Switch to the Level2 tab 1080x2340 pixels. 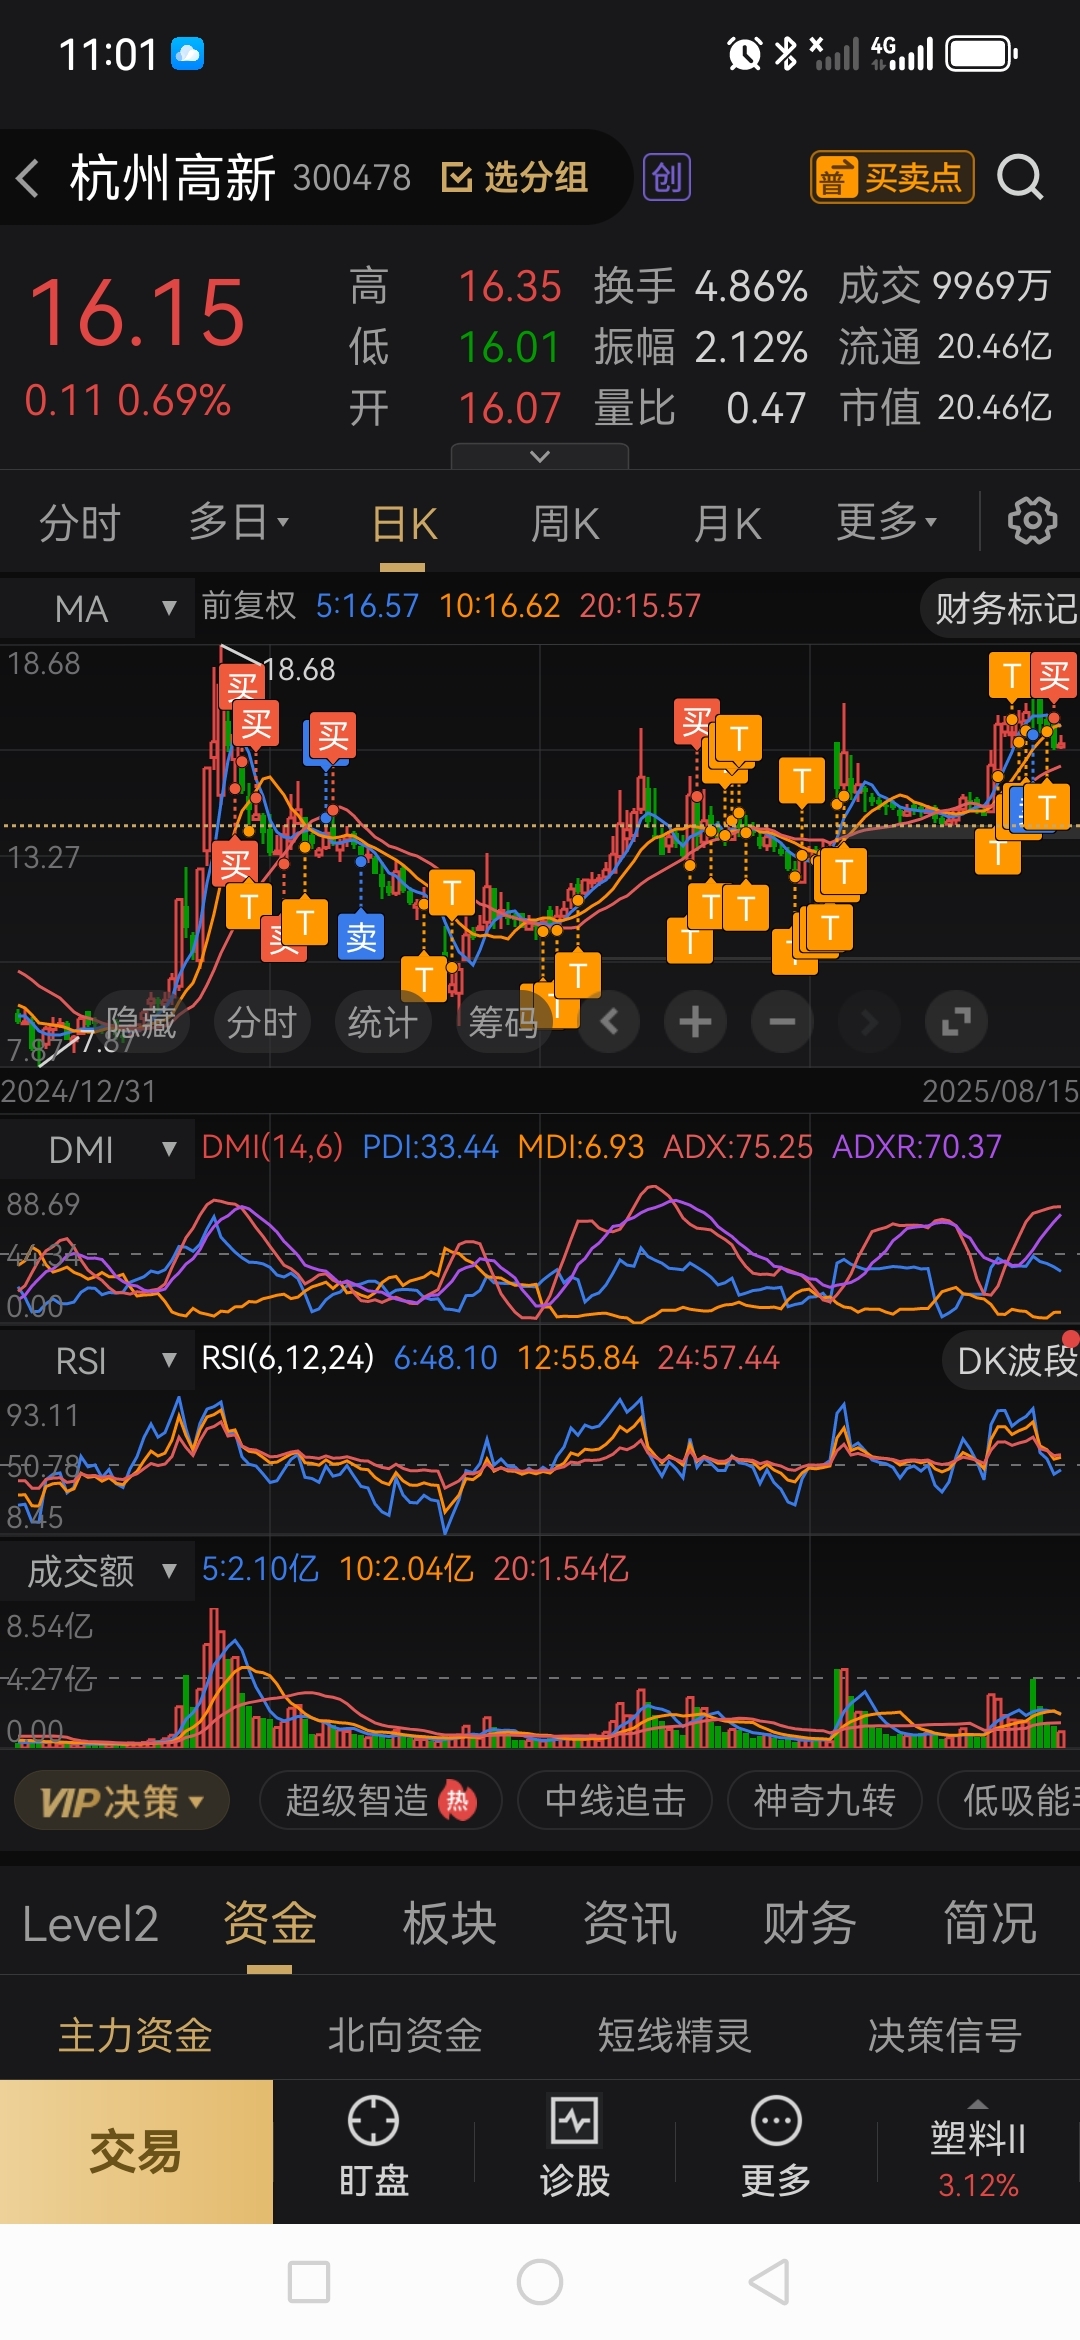90,1924
